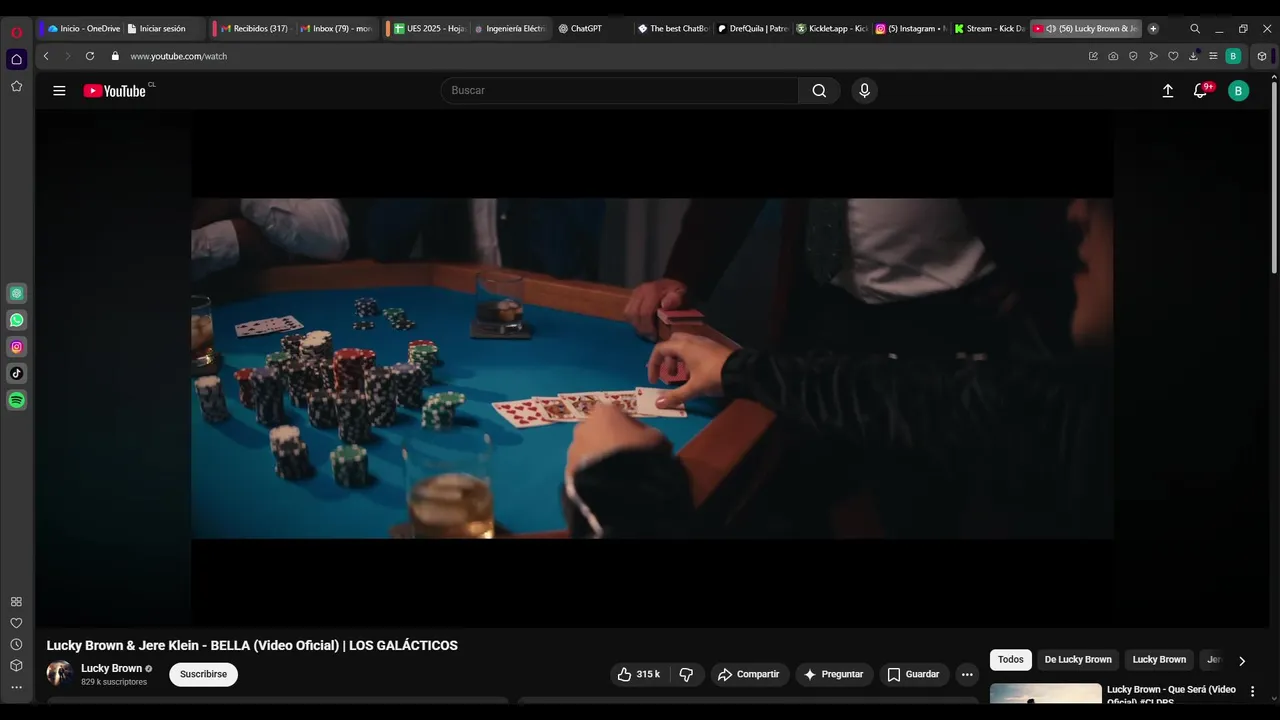1280x720 pixels.
Task: Save video with Guardar button
Action: point(914,674)
